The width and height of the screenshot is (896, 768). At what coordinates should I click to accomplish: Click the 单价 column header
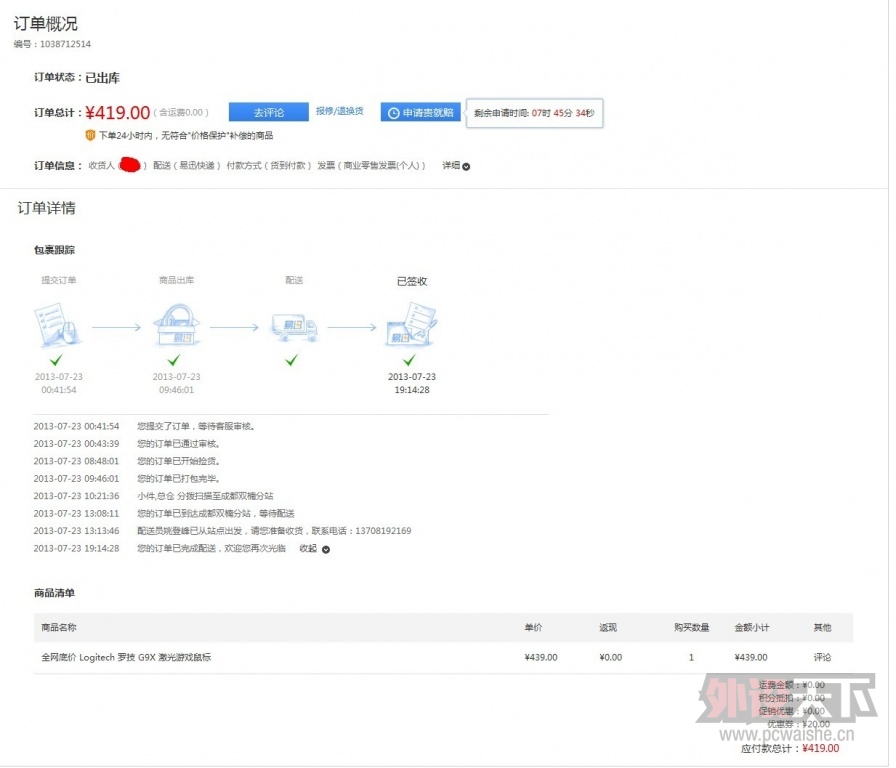tap(533, 627)
